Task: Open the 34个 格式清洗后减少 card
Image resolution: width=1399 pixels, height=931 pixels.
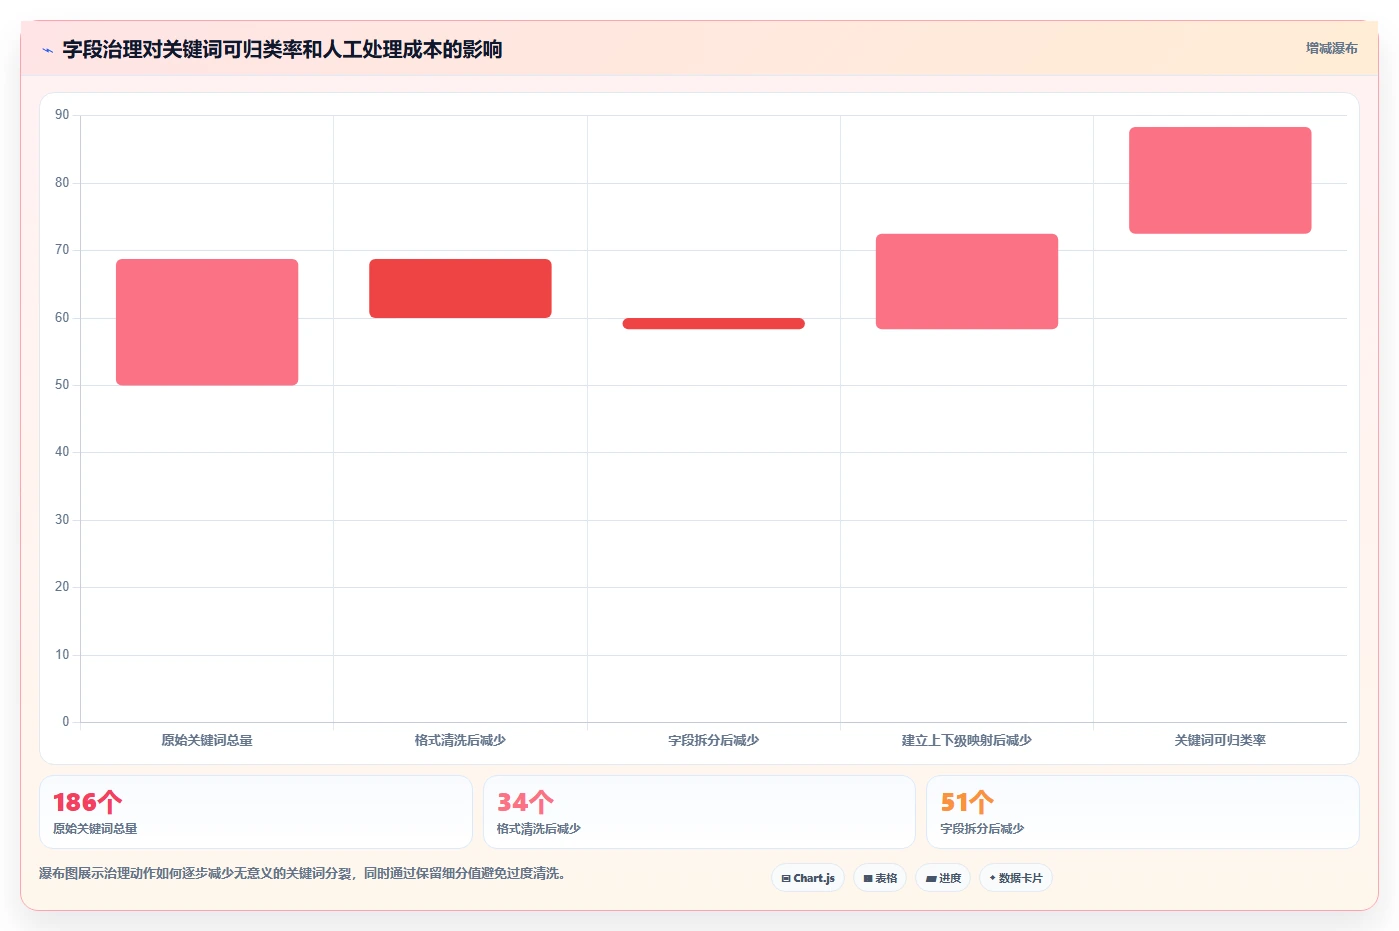Action: (699, 812)
